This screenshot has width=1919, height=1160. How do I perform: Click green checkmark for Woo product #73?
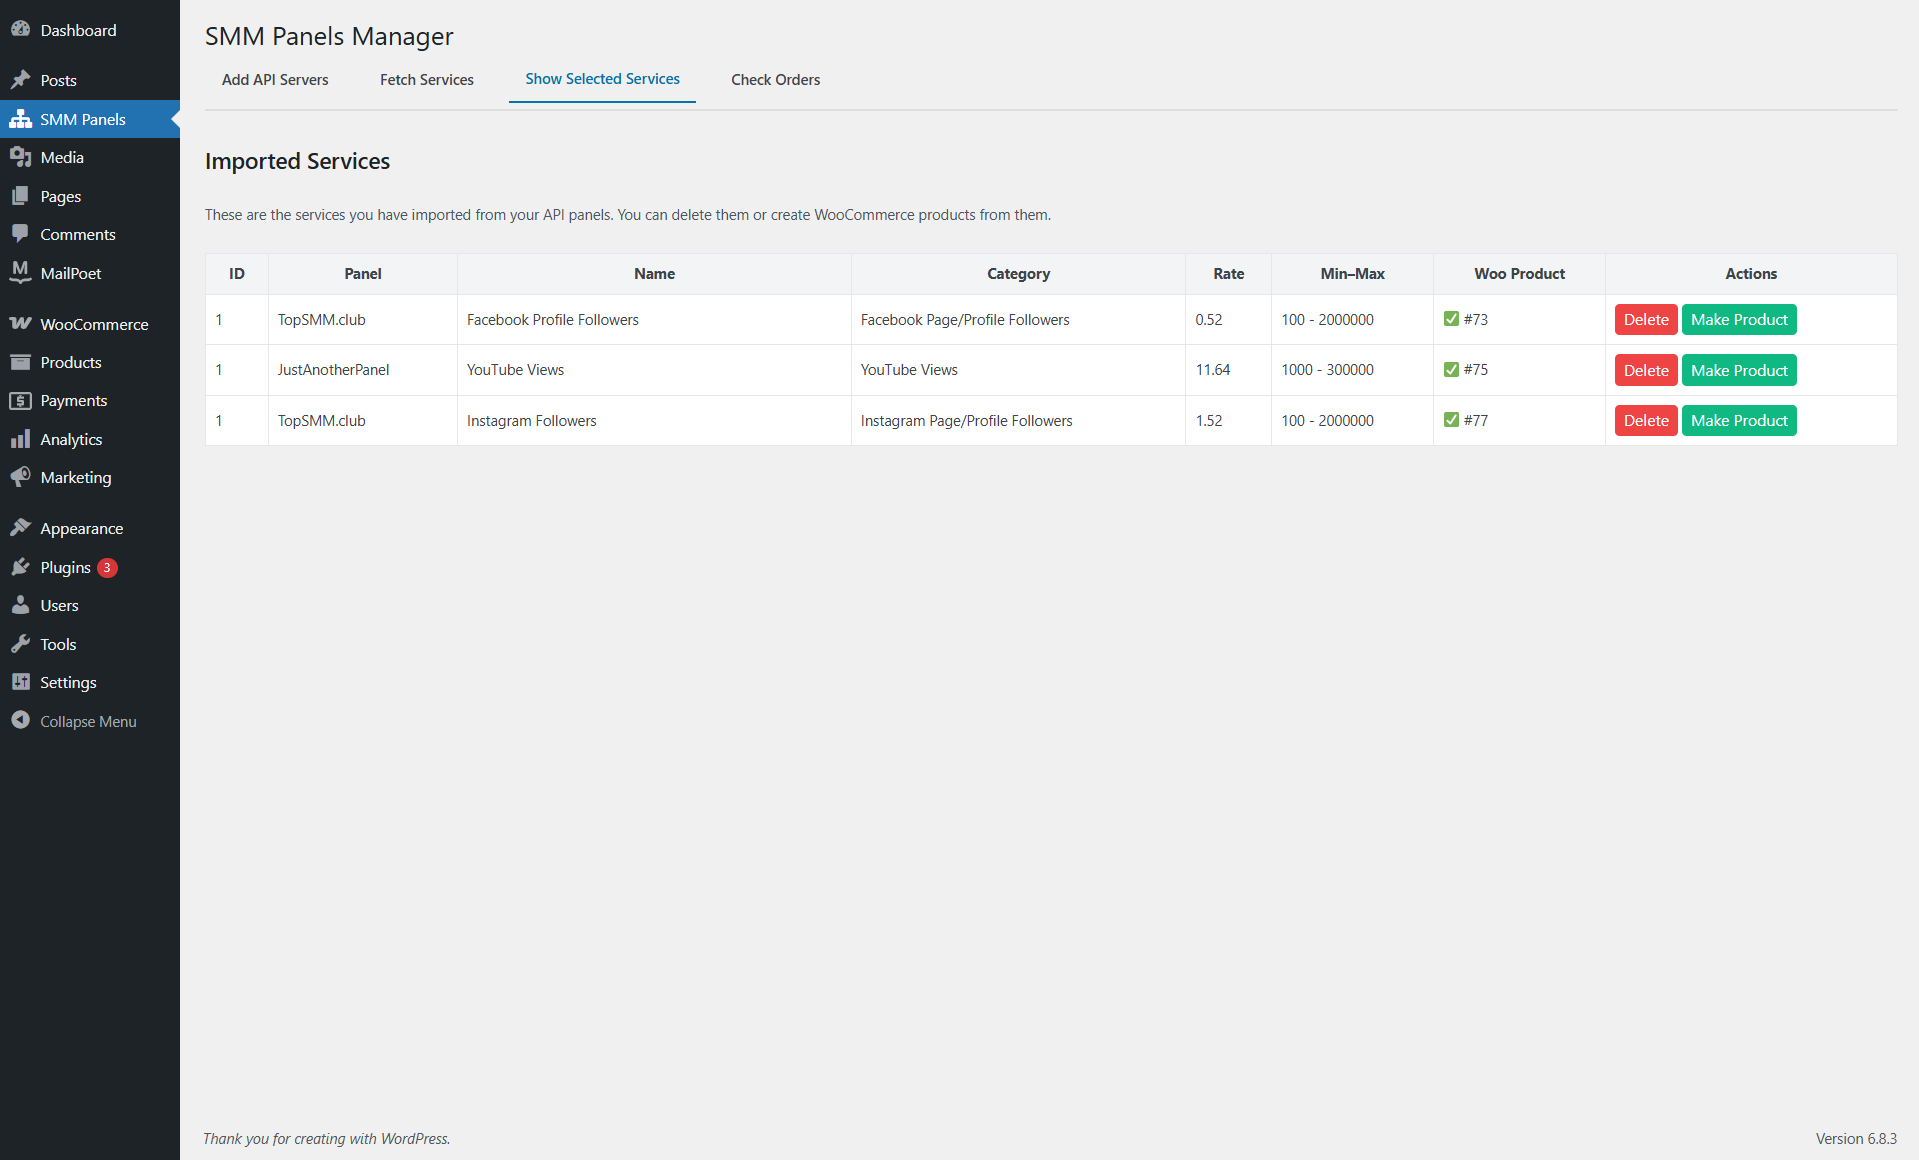coord(1451,319)
